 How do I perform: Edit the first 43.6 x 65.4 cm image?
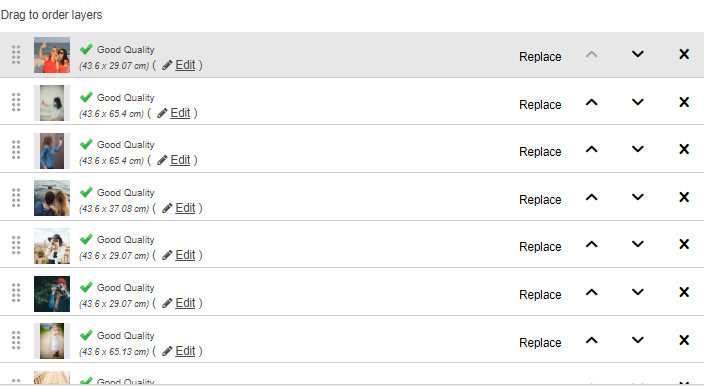coord(180,113)
